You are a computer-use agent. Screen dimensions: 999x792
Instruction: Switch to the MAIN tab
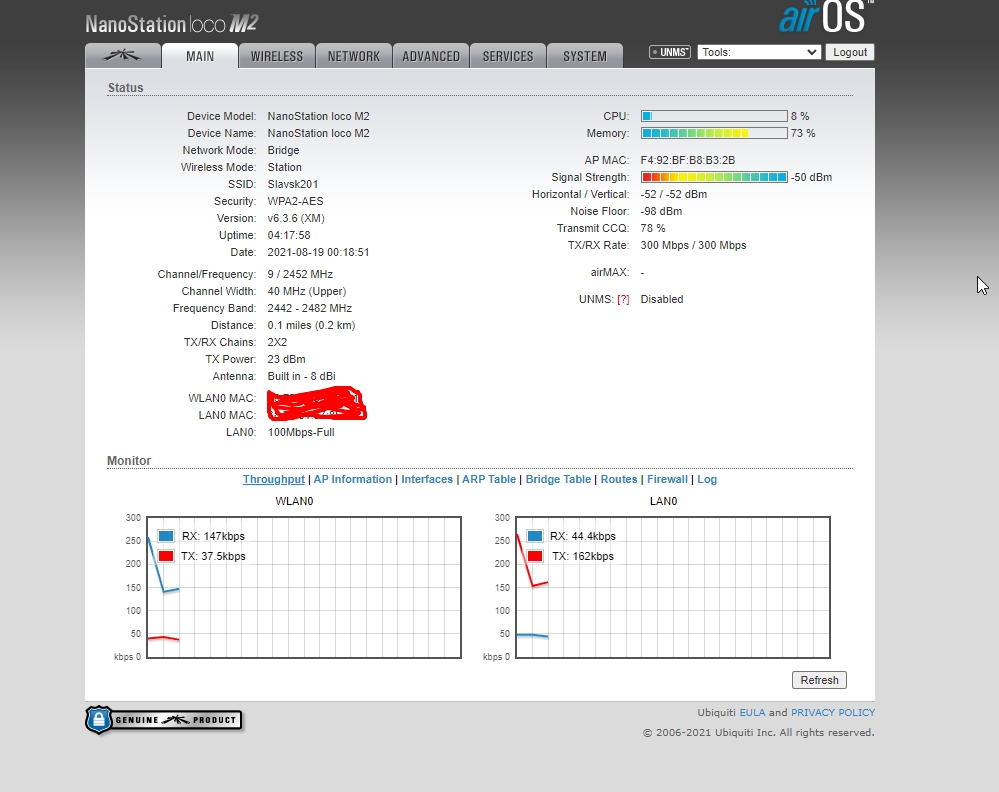[x=200, y=56]
